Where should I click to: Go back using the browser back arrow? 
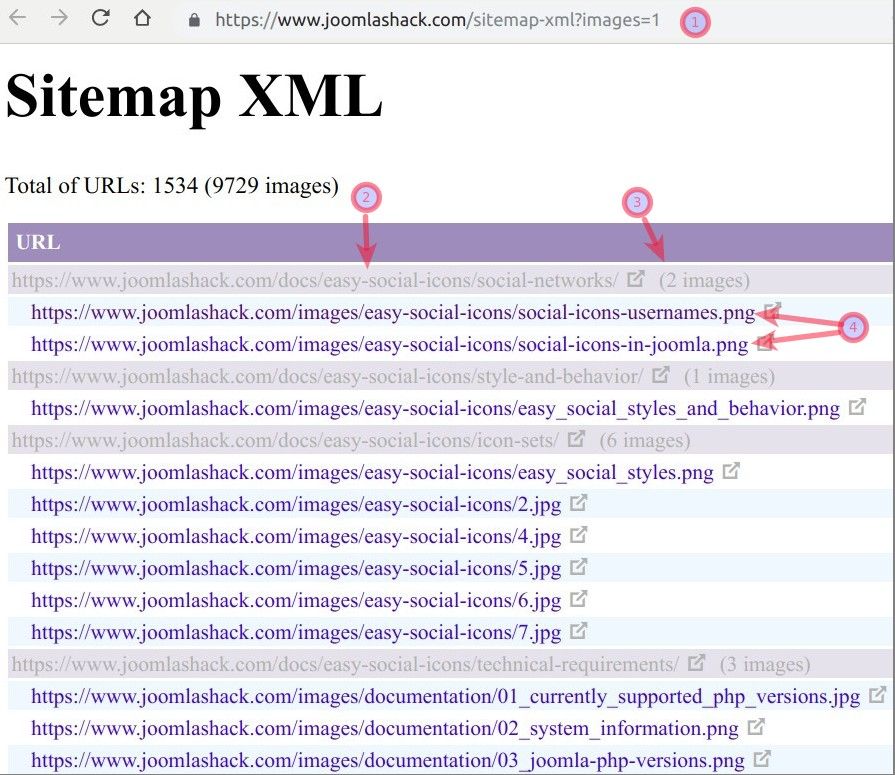coord(18,18)
